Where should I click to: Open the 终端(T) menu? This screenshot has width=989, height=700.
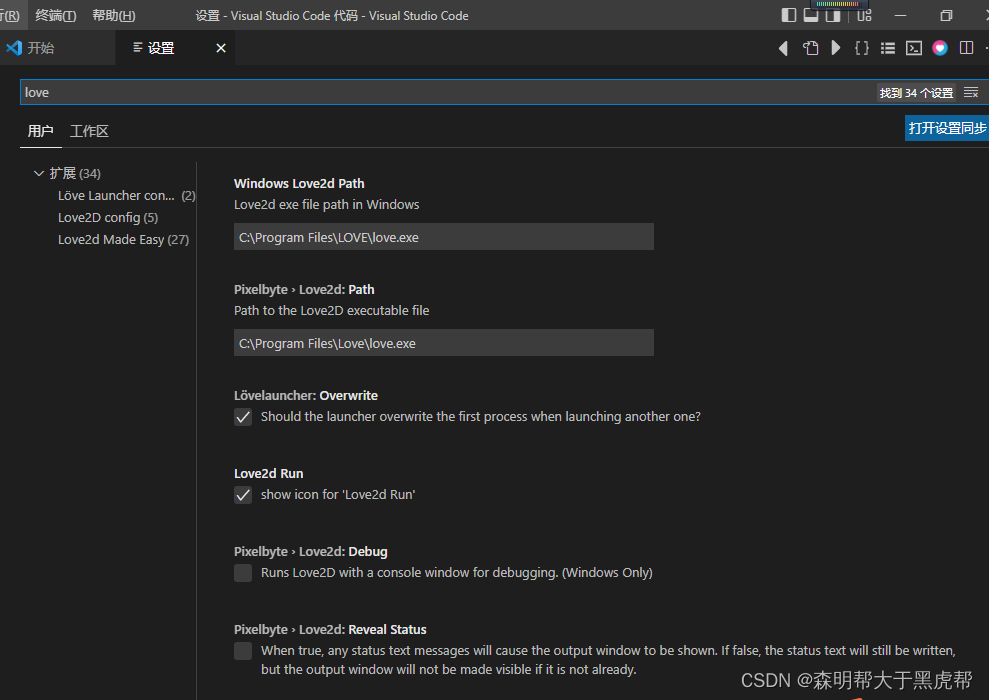click(56, 16)
